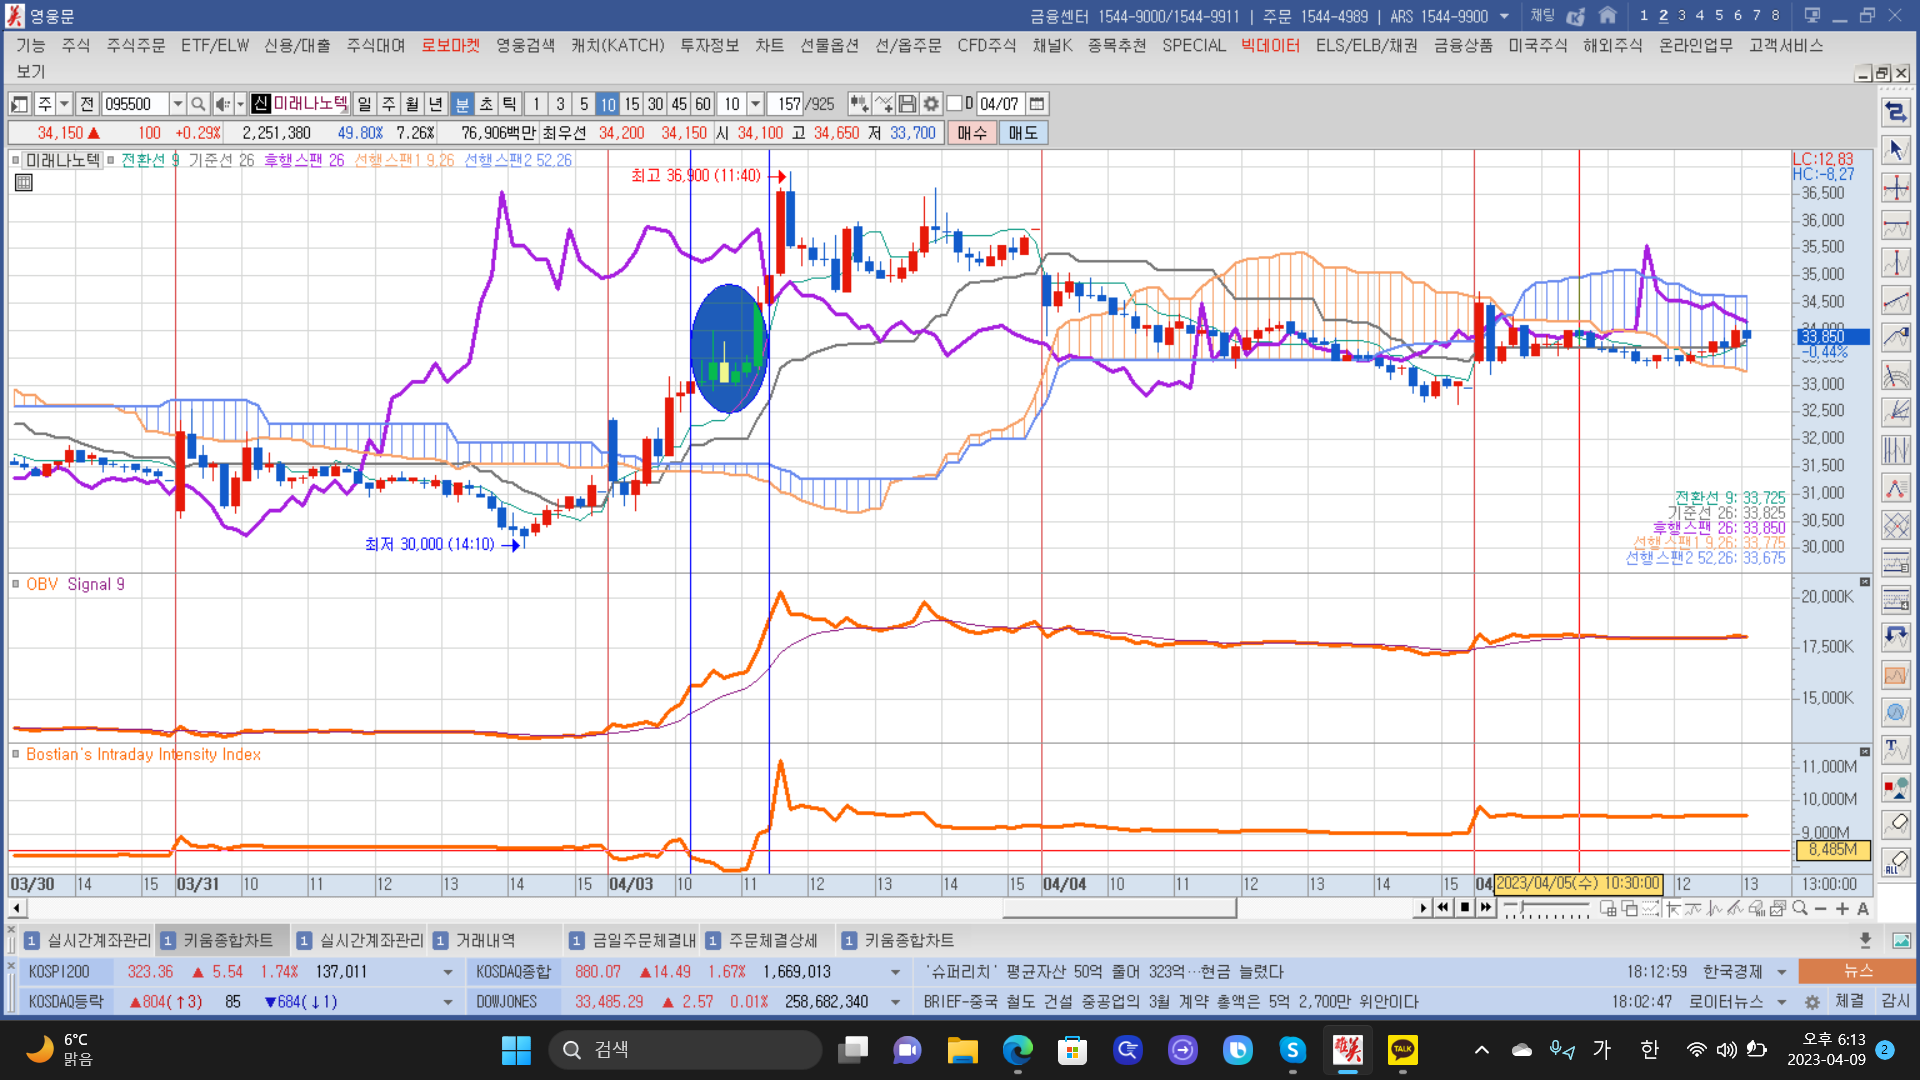Switch chart to 일 (daily) period
Screen dimensions: 1920x1080
(364, 104)
